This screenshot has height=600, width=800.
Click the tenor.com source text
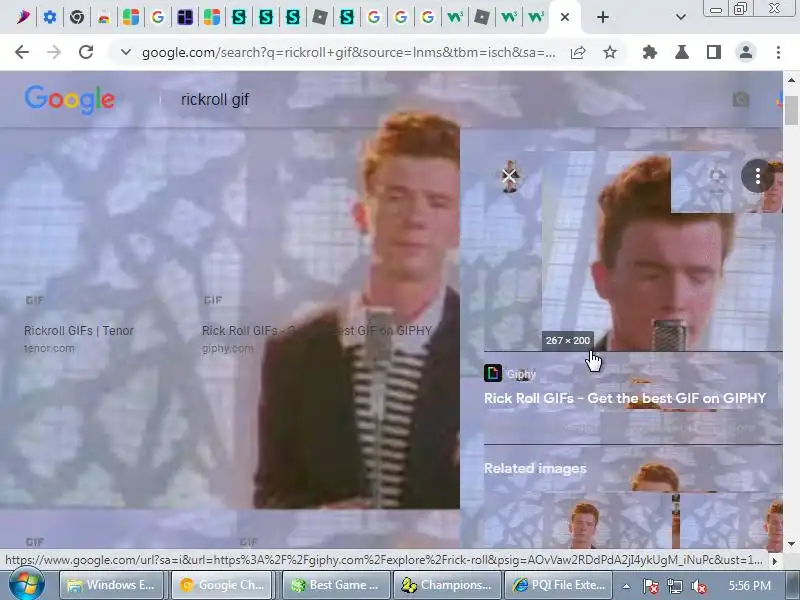click(49, 348)
